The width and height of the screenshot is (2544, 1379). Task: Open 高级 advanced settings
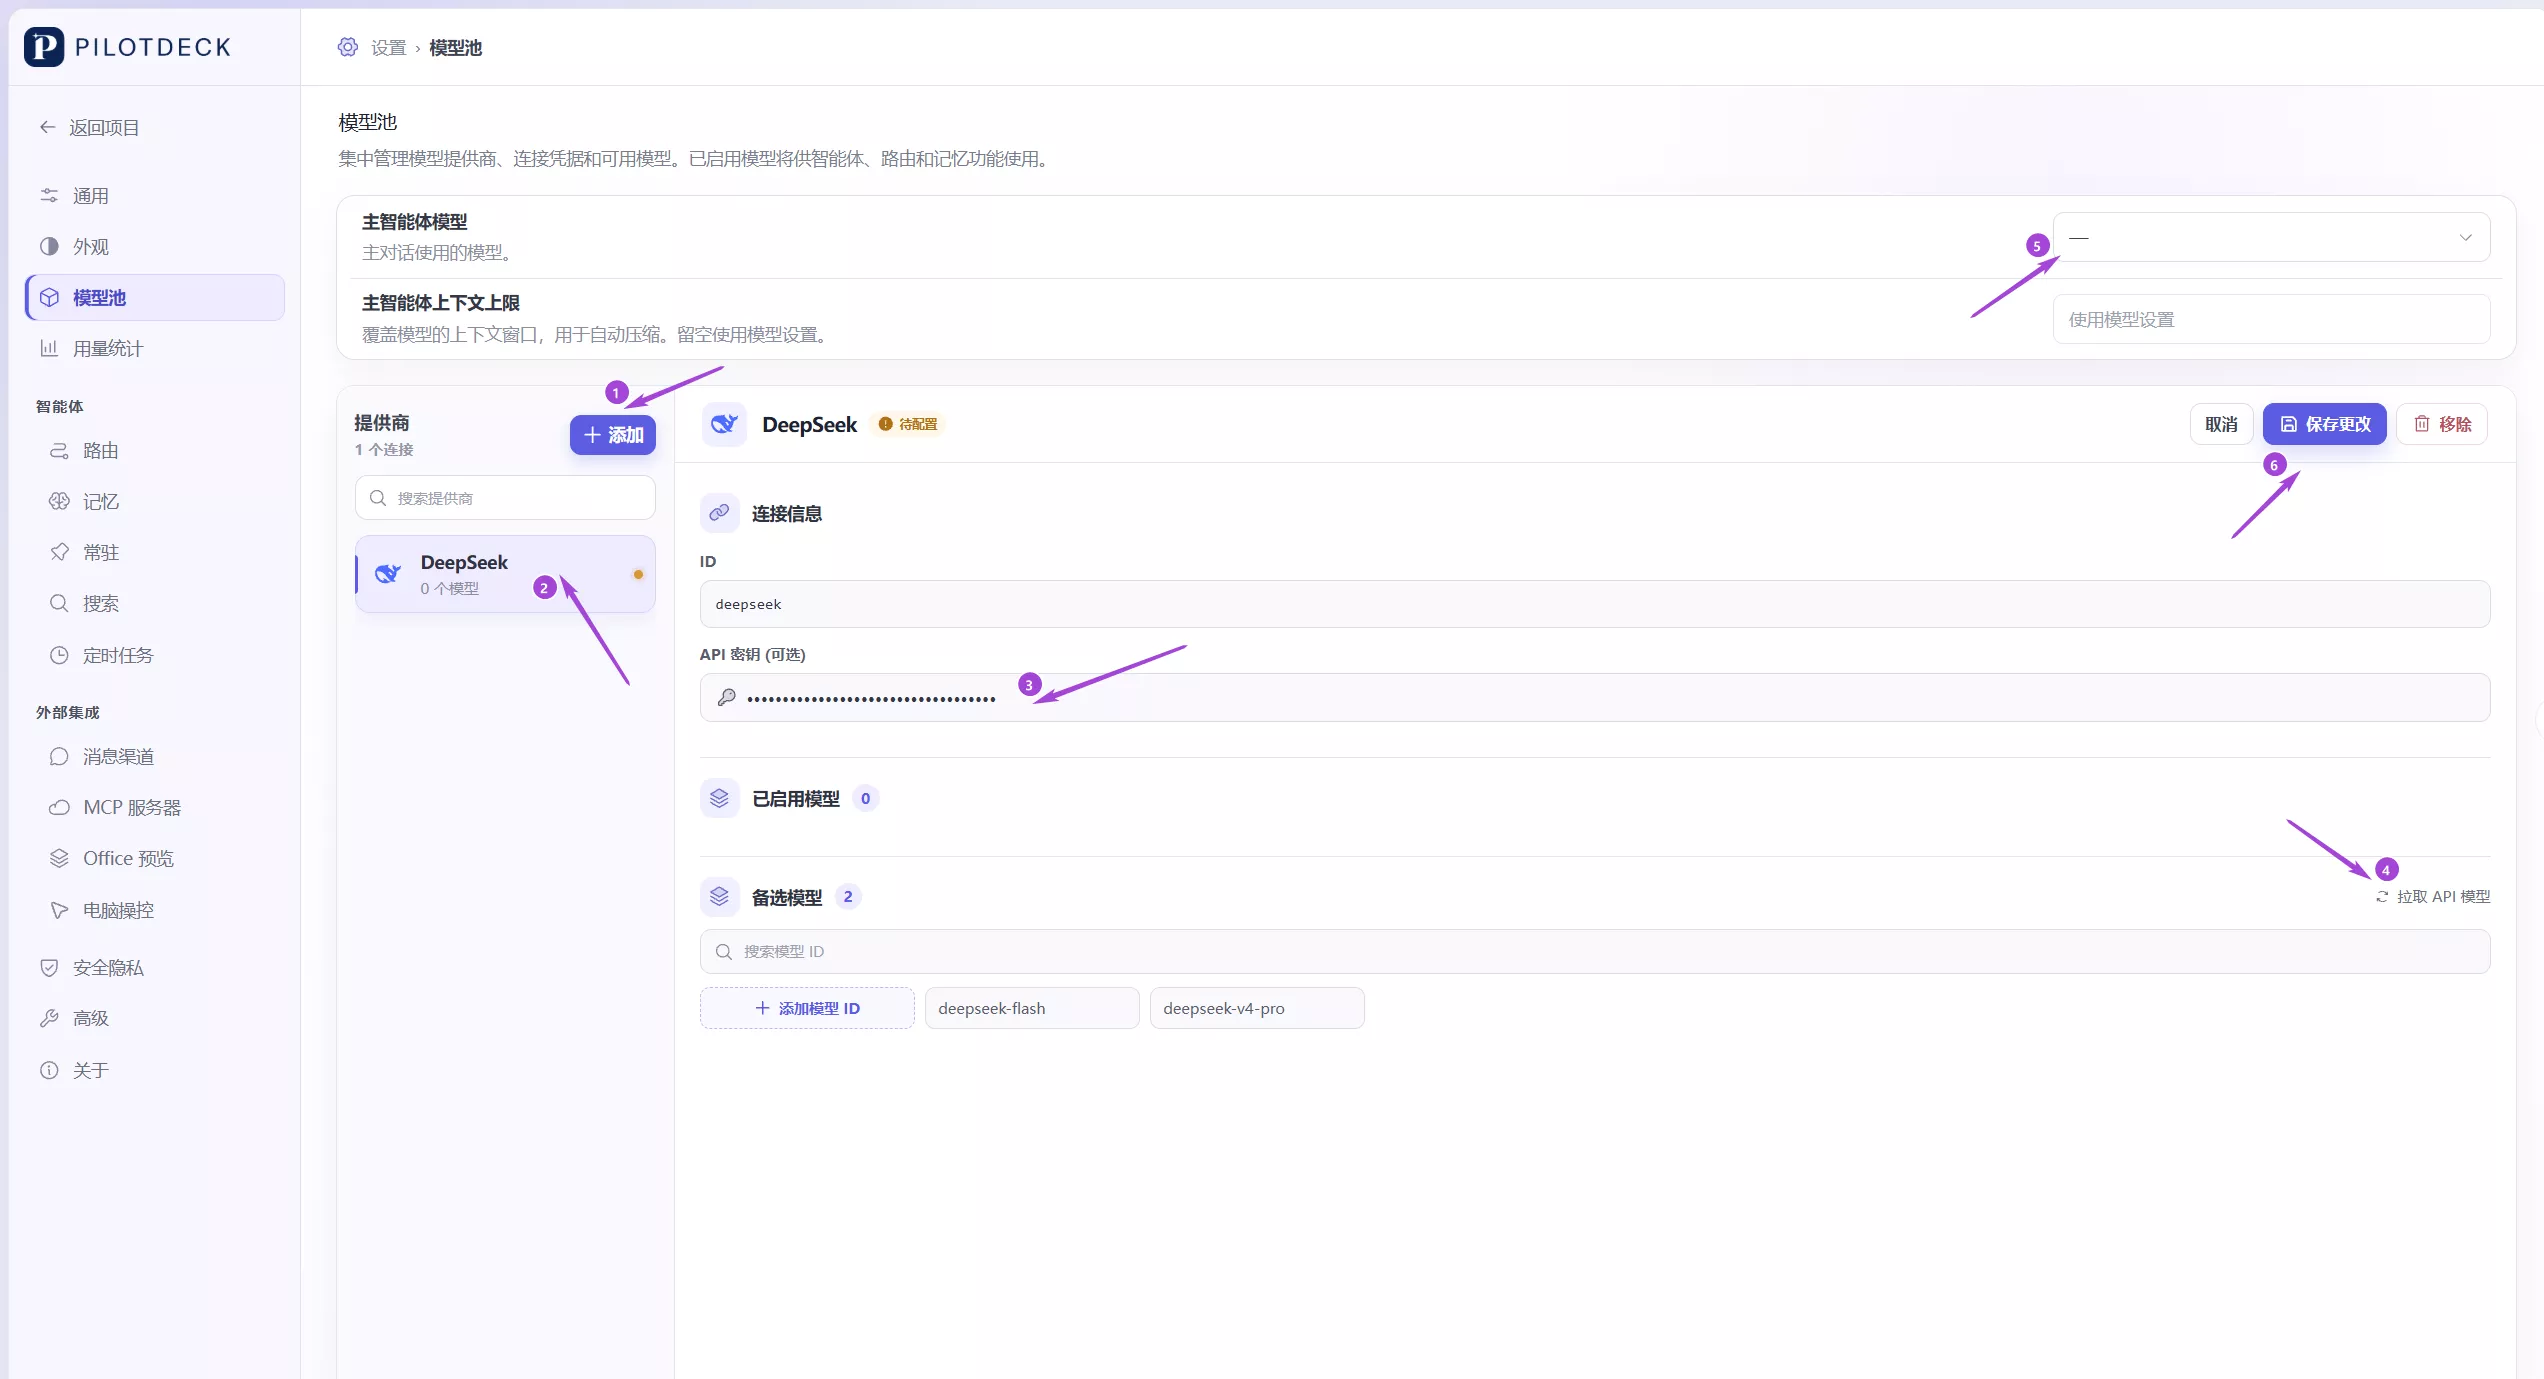(155, 1018)
